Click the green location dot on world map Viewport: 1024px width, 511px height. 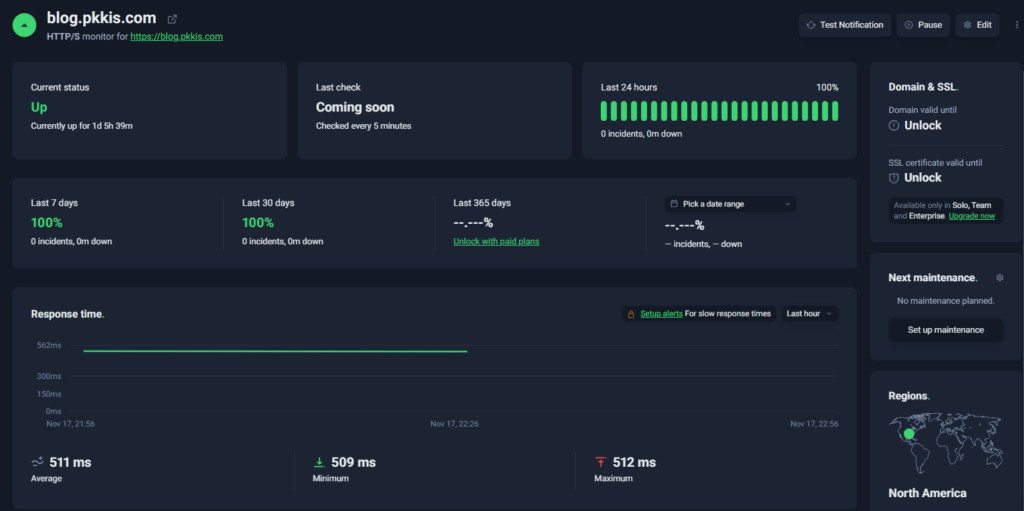click(x=909, y=435)
